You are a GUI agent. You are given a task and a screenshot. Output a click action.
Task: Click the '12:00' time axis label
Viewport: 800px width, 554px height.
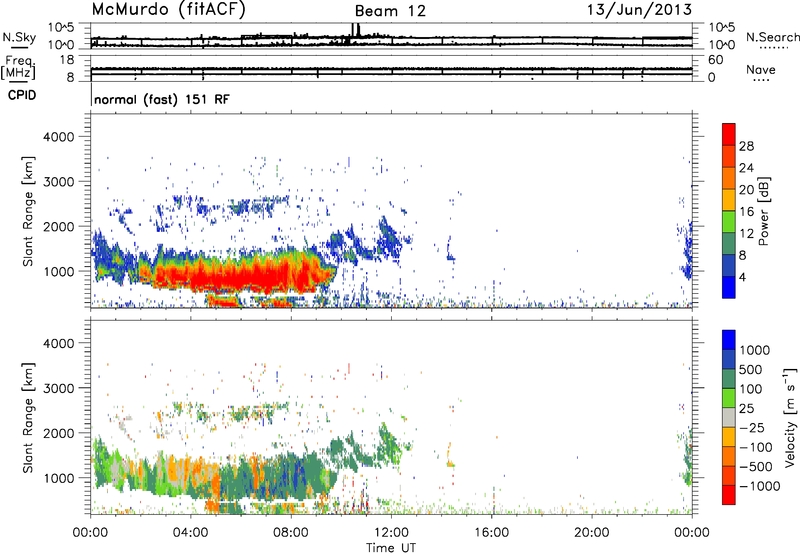(x=391, y=533)
